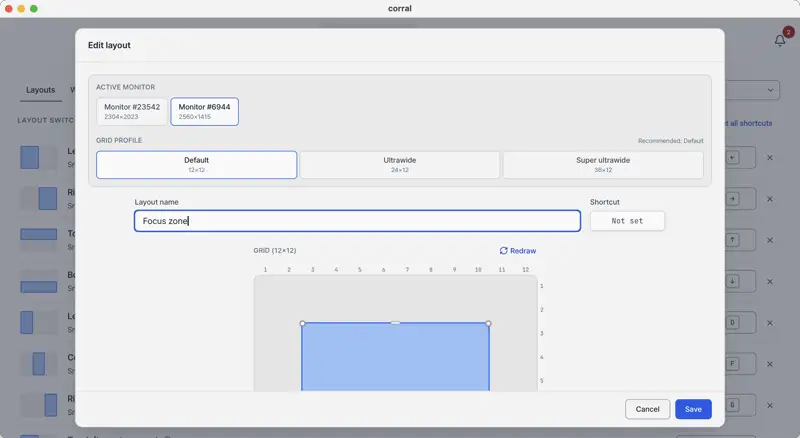Screen dimensions: 800x438
Task: Click the Edit layout dialog title
Action: tap(109, 45)
